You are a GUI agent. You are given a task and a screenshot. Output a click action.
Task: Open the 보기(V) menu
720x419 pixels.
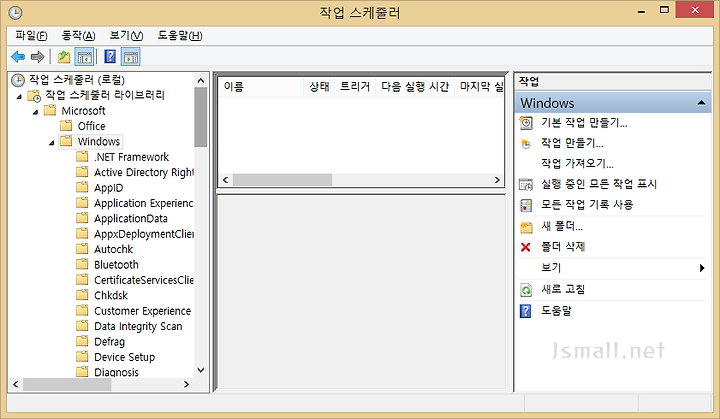point(126,35)
